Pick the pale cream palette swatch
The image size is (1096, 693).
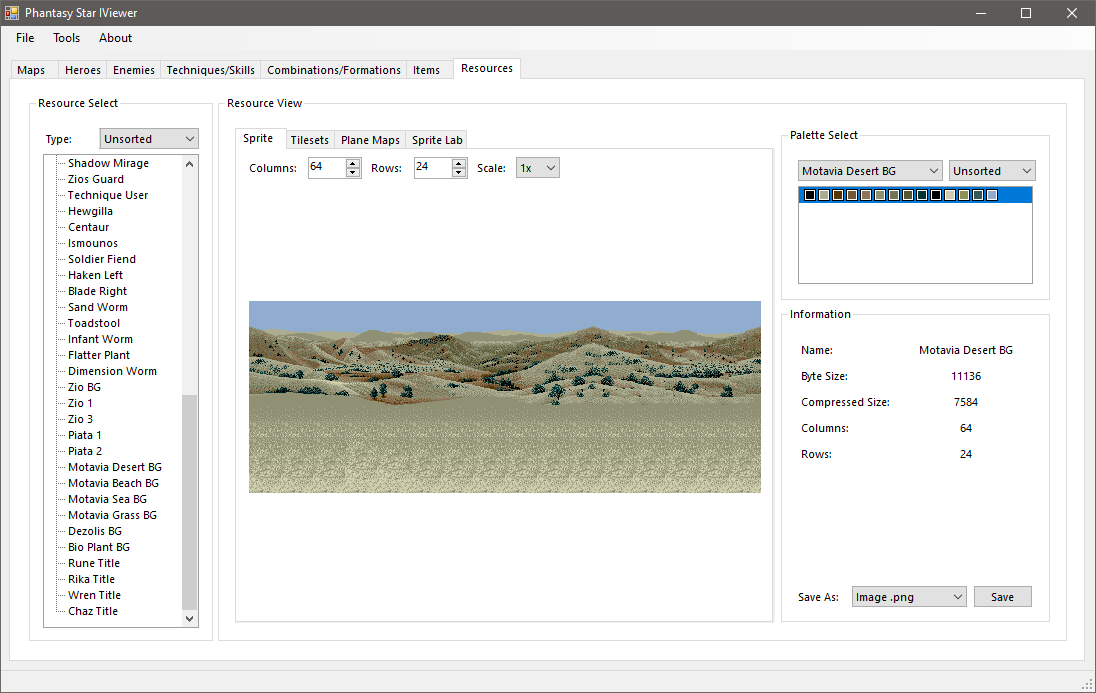click(950, 195)
